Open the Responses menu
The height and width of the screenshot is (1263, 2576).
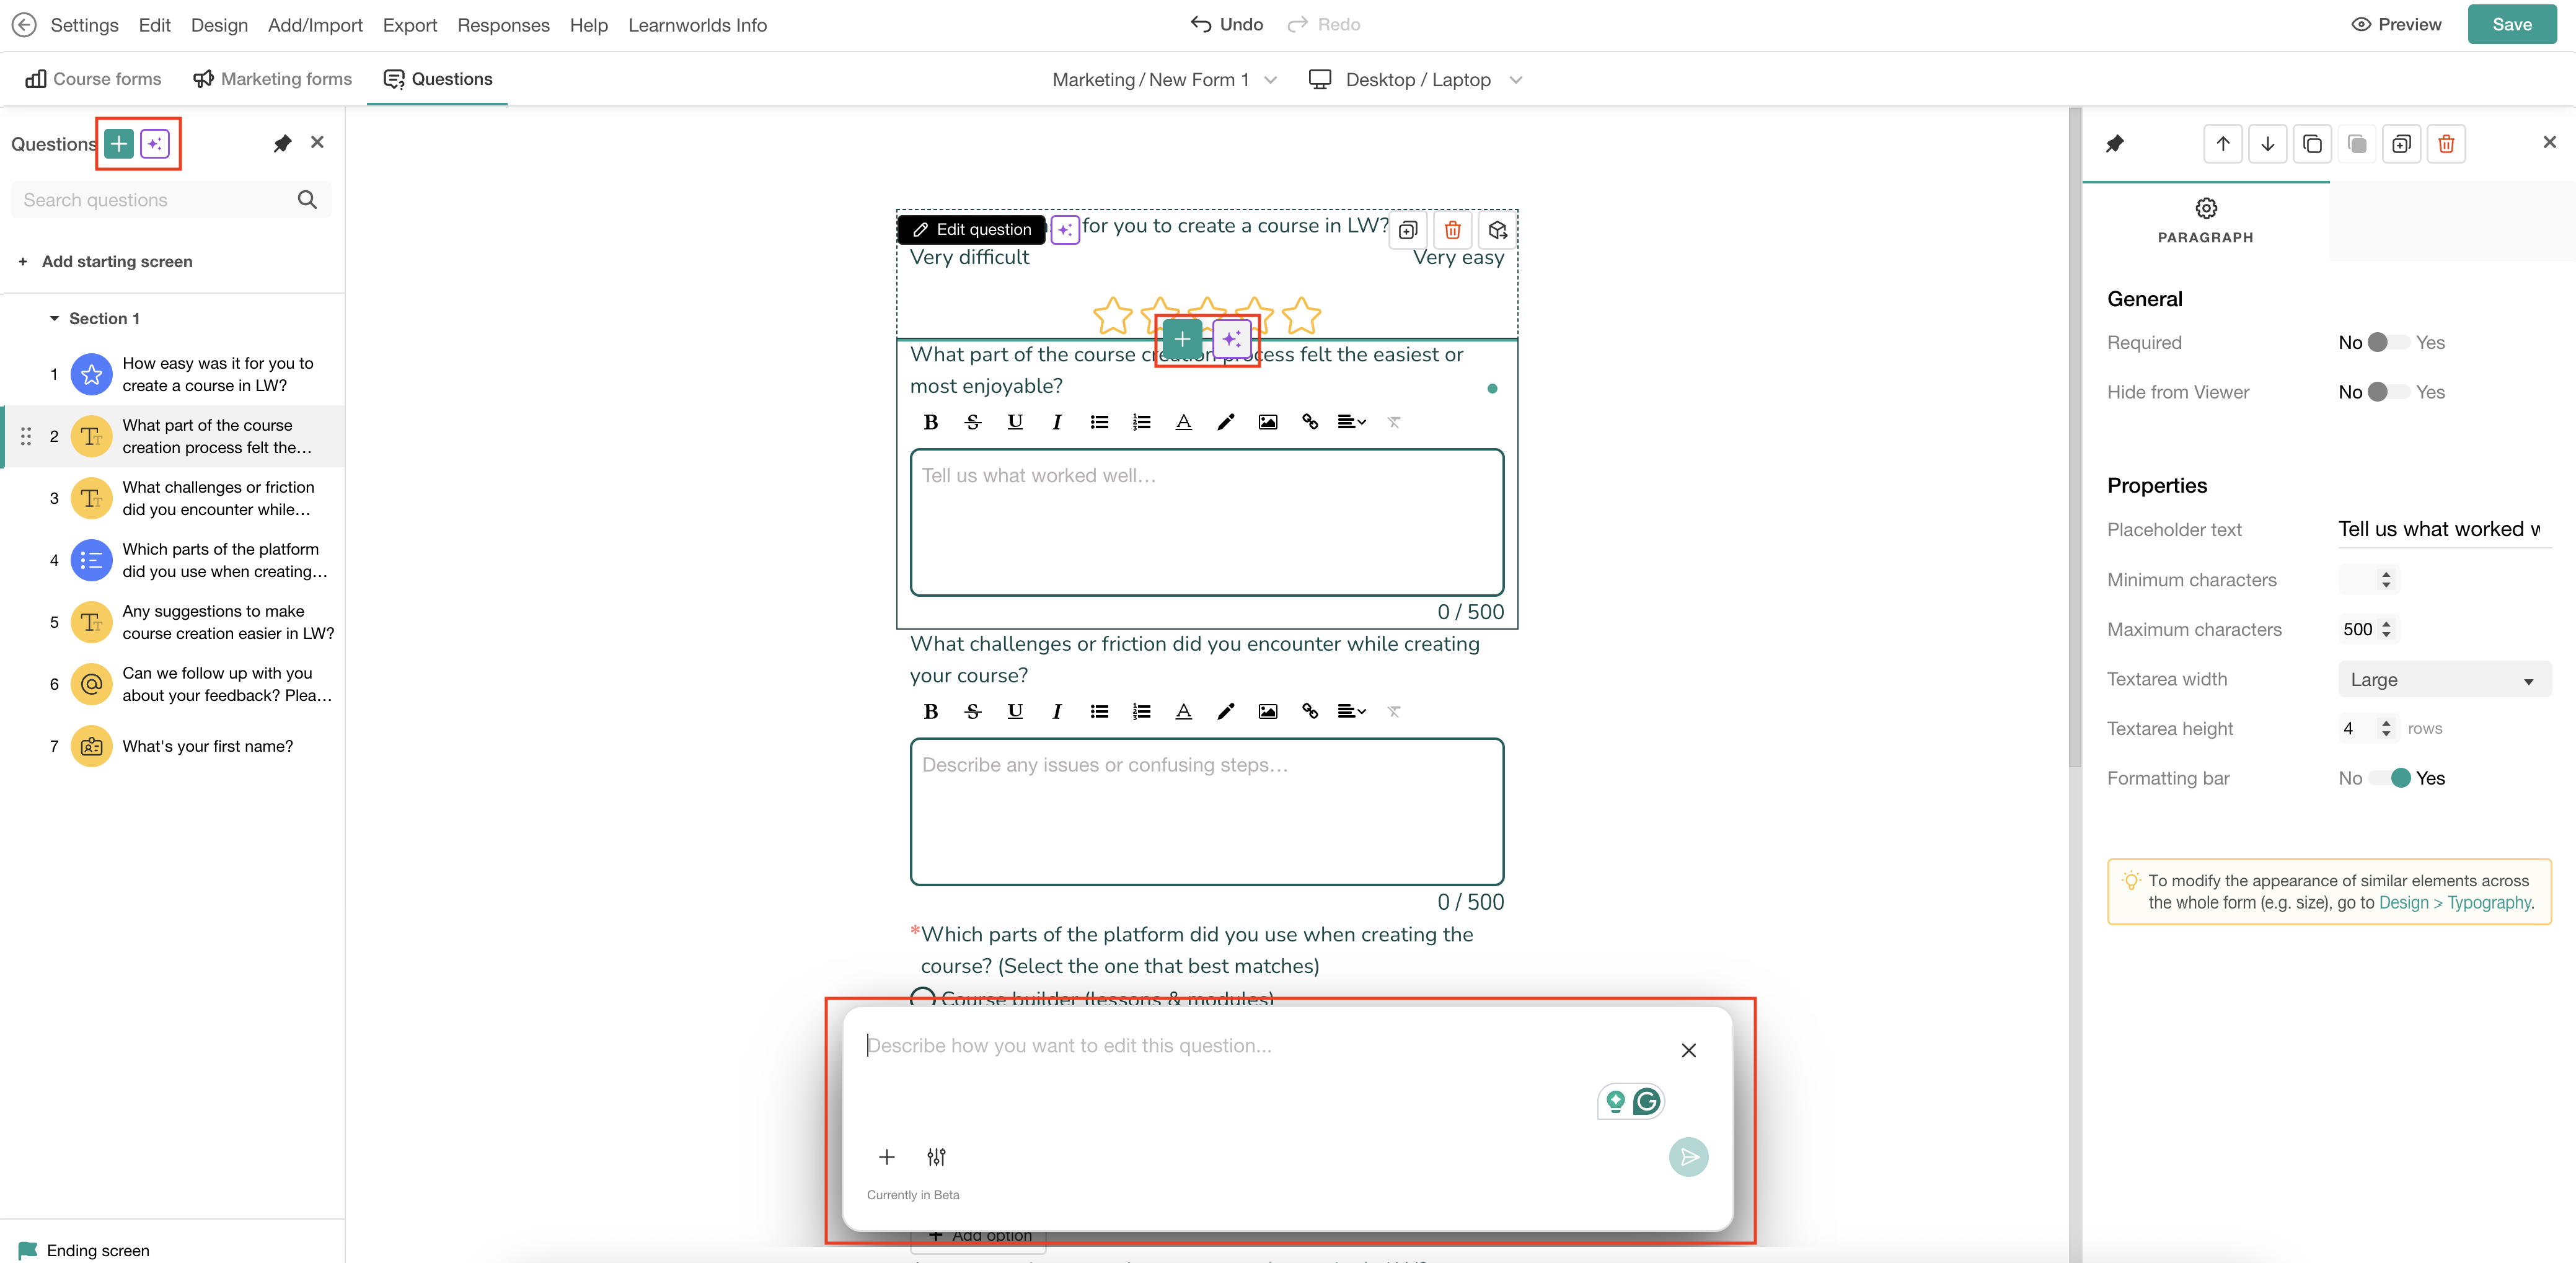(503, 25)
